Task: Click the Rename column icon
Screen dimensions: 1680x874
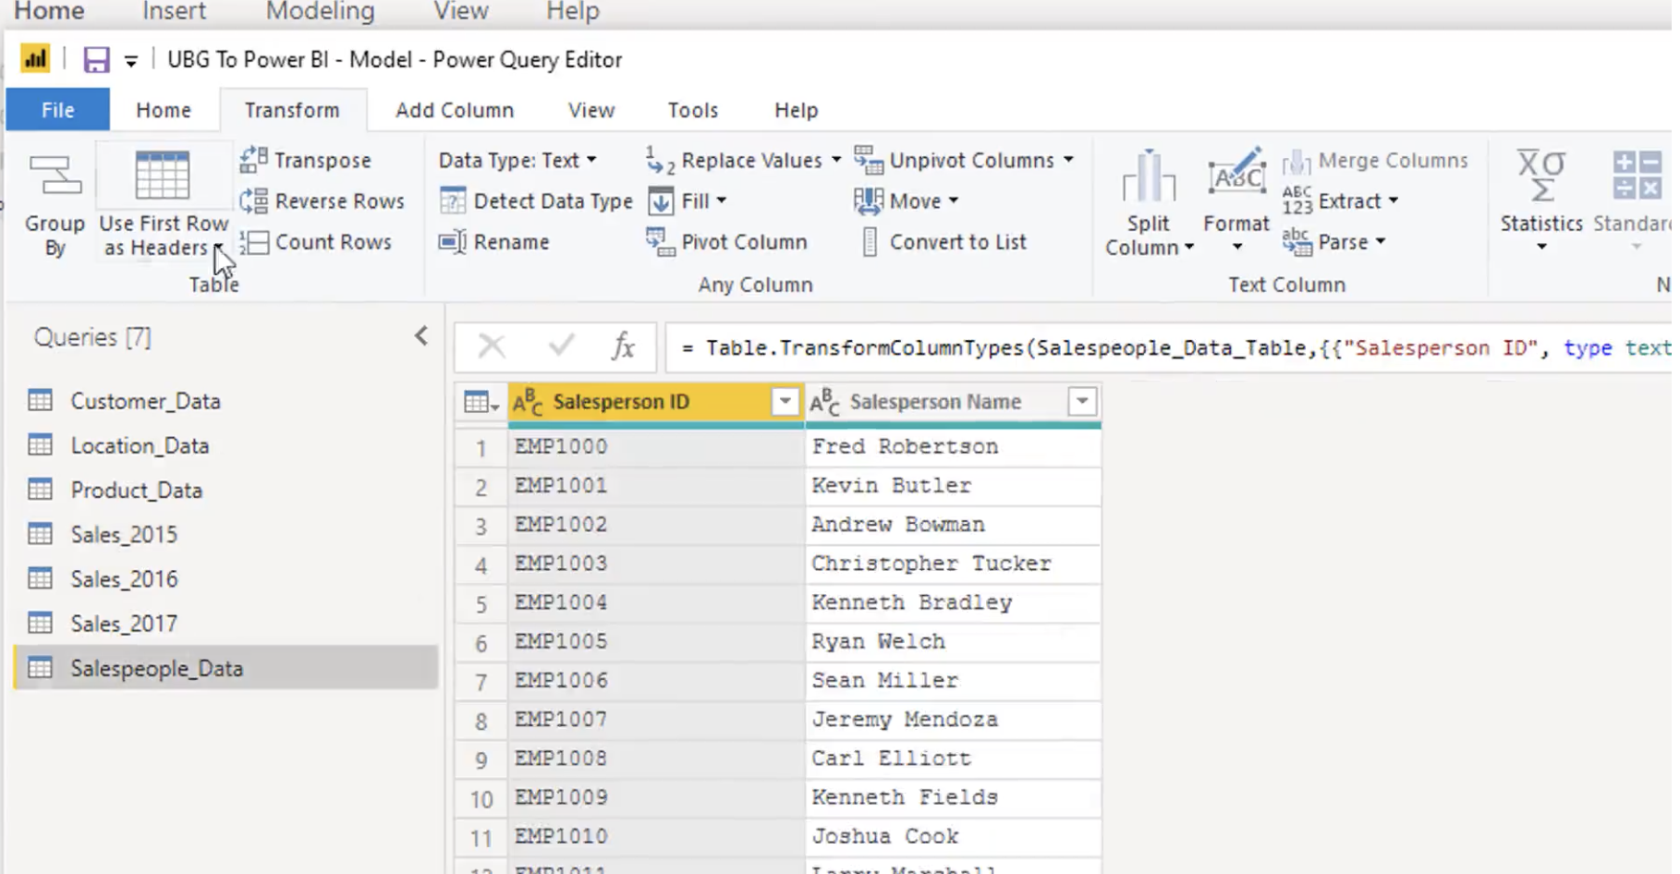Action: 453,242
